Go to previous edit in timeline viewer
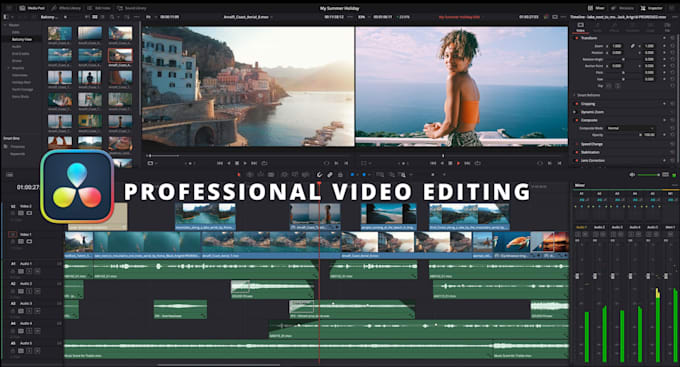680x367 pixels. (433, 164)
